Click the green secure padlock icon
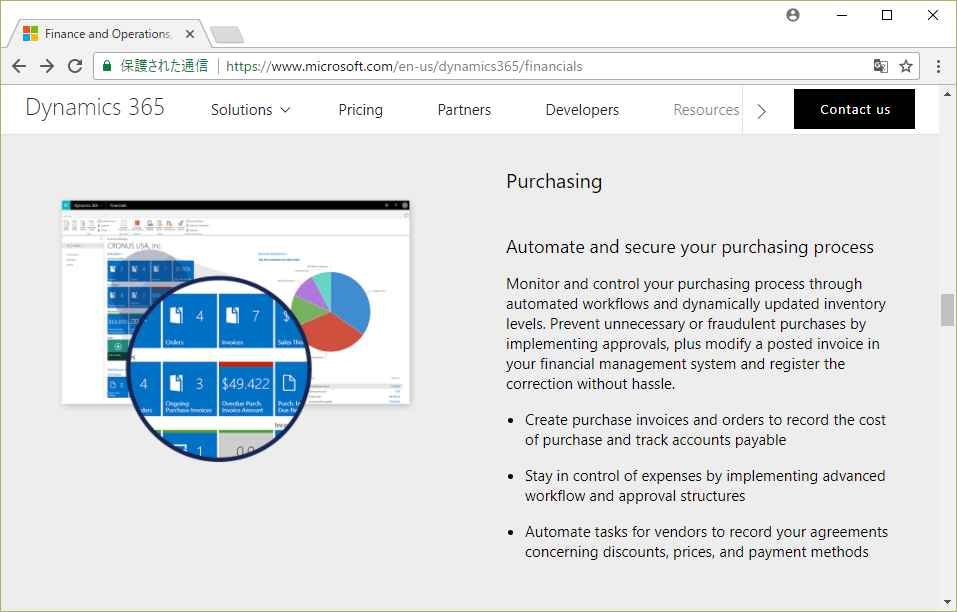957x612 pixels. [107, 66]
